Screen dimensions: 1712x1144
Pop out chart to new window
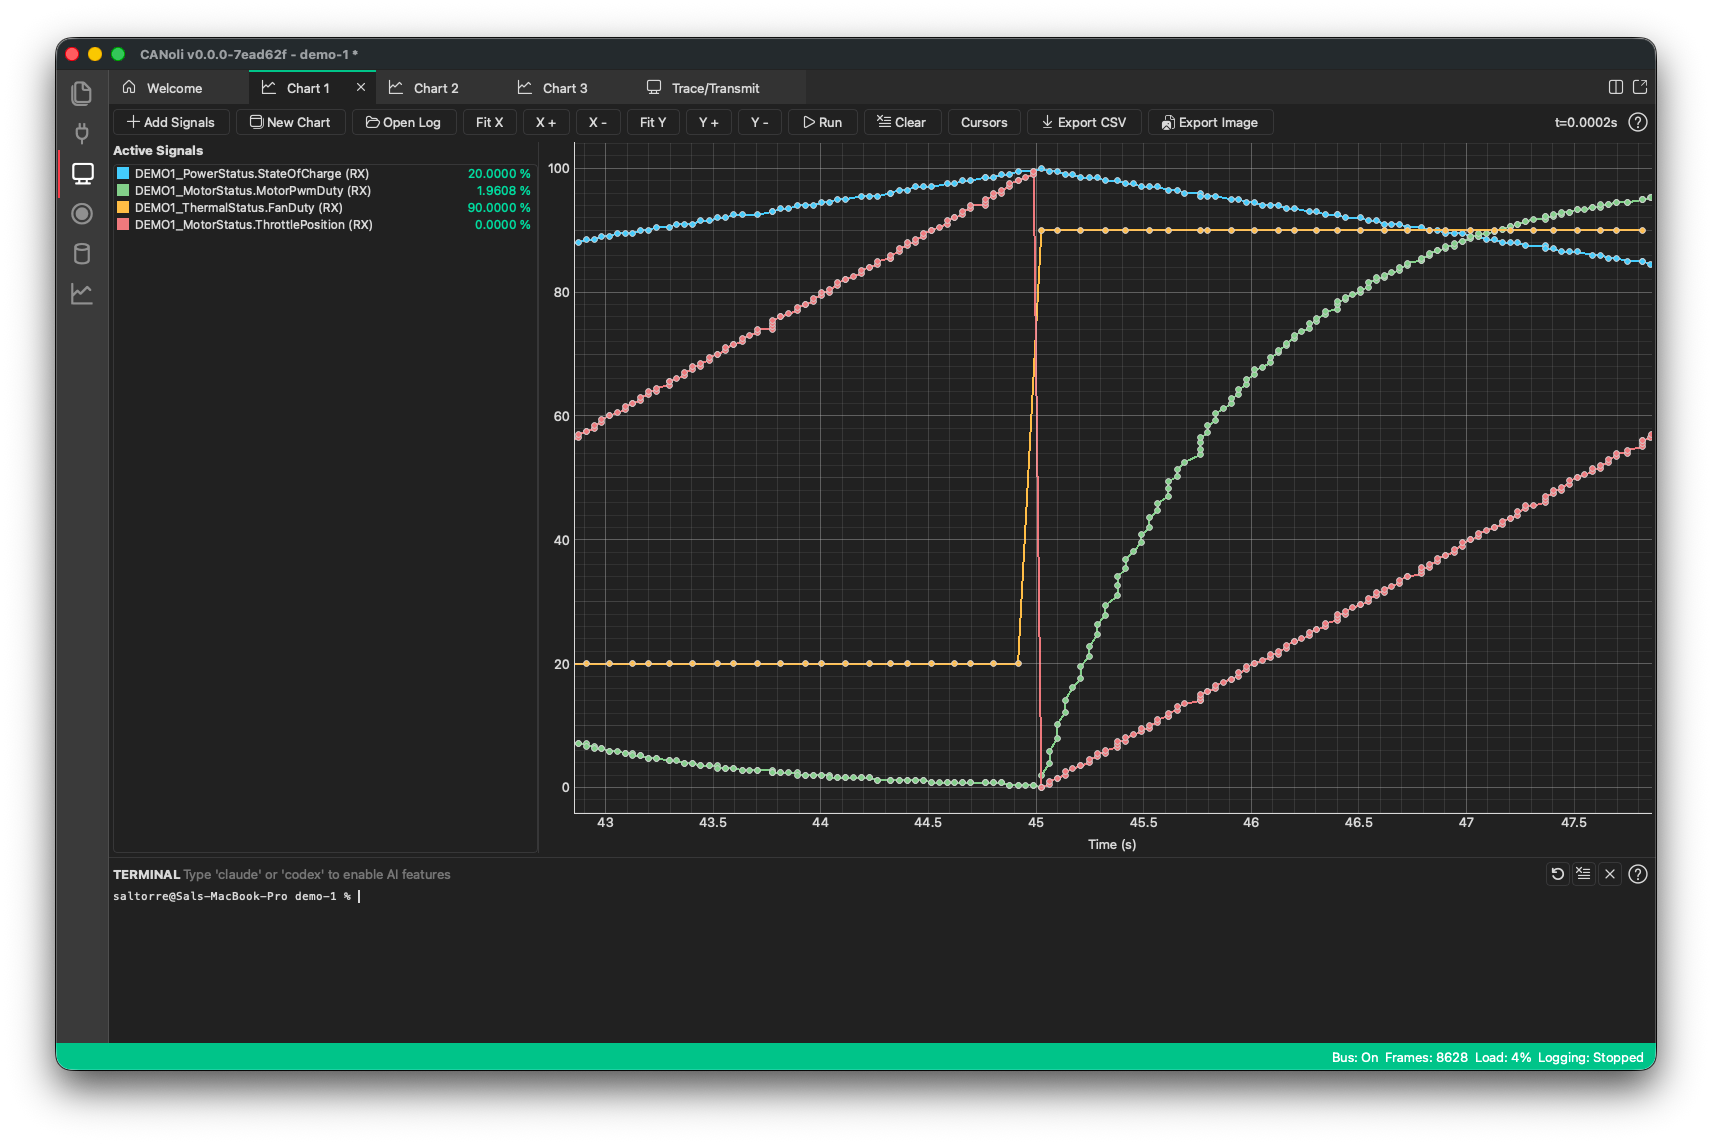[1640, 87]
